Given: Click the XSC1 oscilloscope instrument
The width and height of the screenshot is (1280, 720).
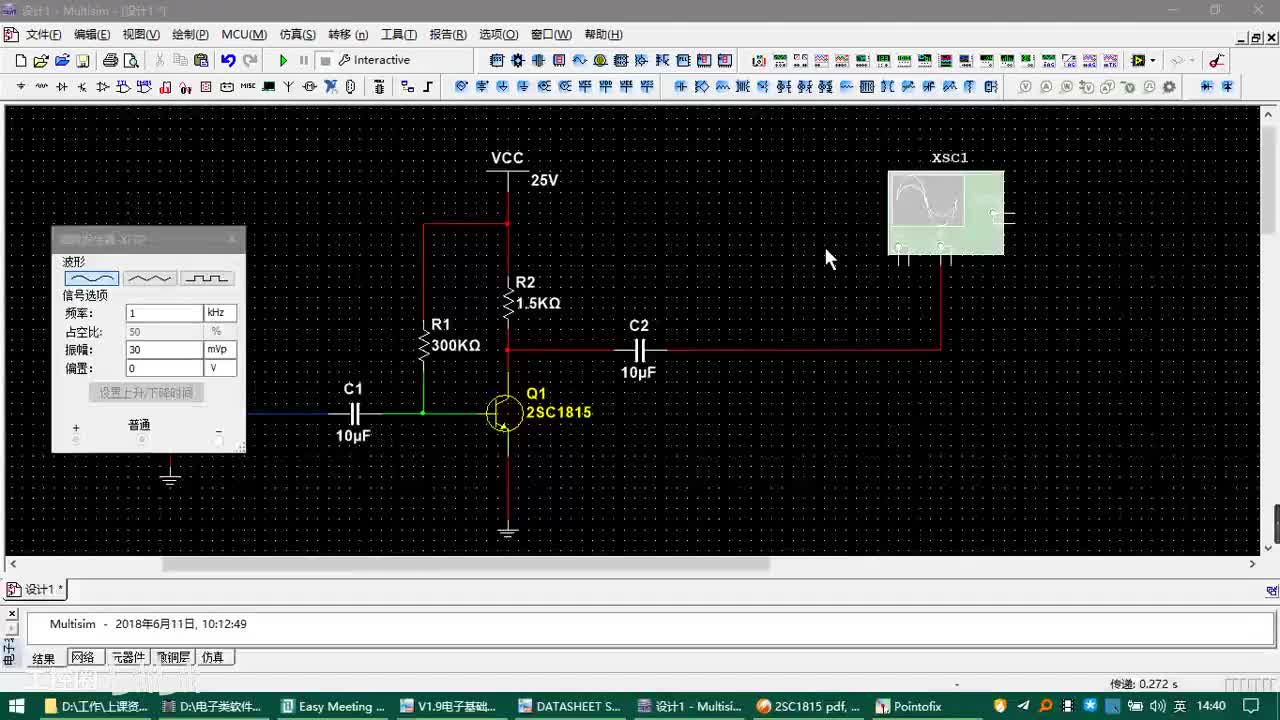Looking at the screenshot, I should [x=945, y=212].
